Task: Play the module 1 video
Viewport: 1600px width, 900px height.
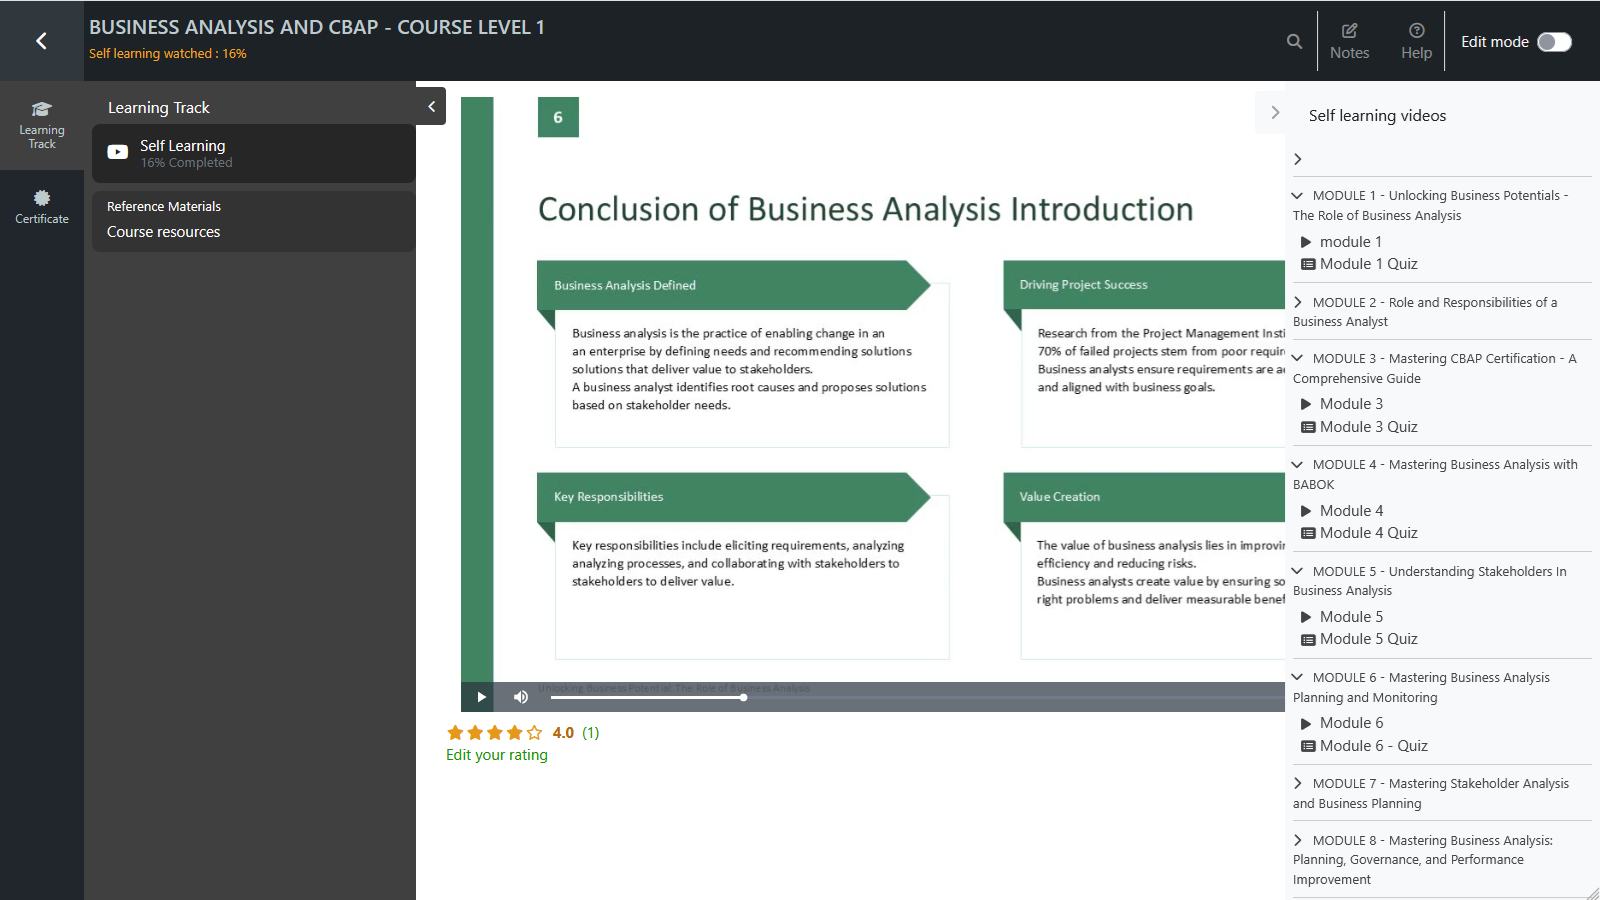Action: (x=1341, y=242)
